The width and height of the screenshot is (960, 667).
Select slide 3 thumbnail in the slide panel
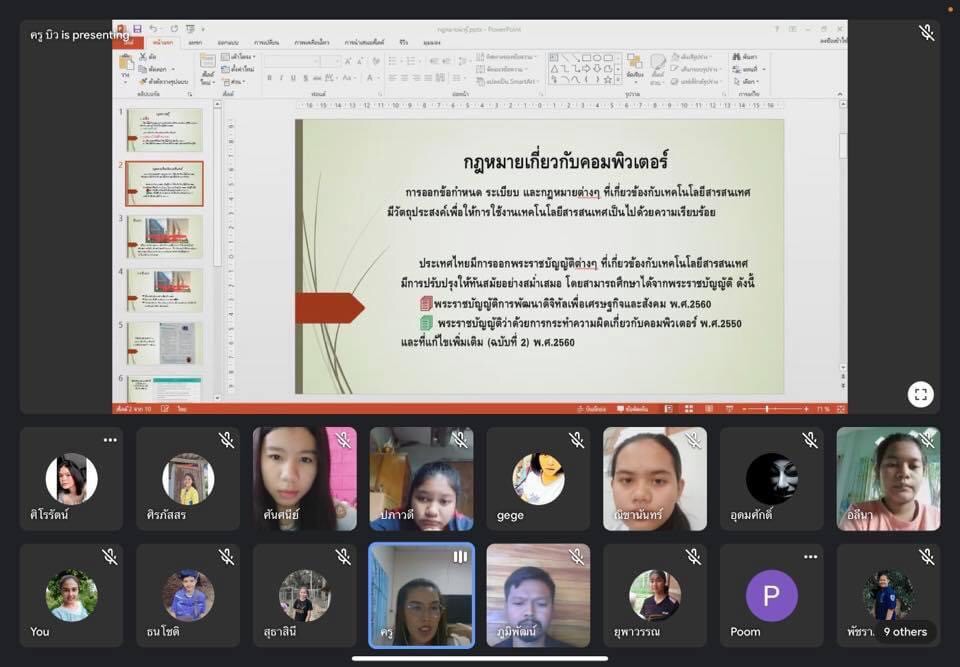pyautogui.click(x=164, y=236)
